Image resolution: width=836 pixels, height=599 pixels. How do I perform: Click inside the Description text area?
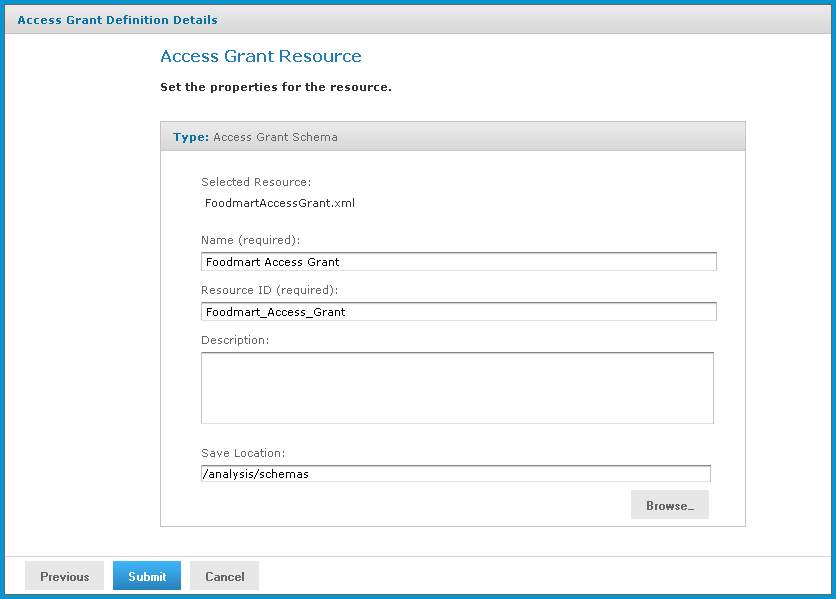[457, 388]
